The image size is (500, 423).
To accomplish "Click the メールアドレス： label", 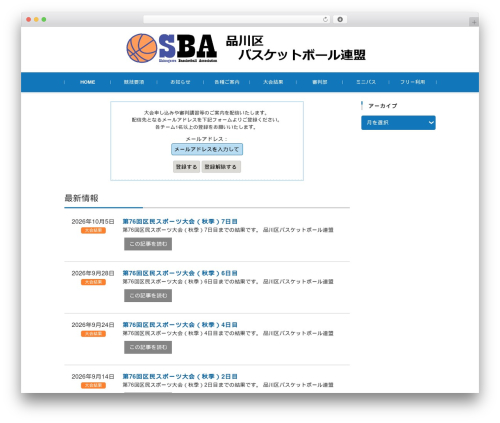I will coord(207,139).
